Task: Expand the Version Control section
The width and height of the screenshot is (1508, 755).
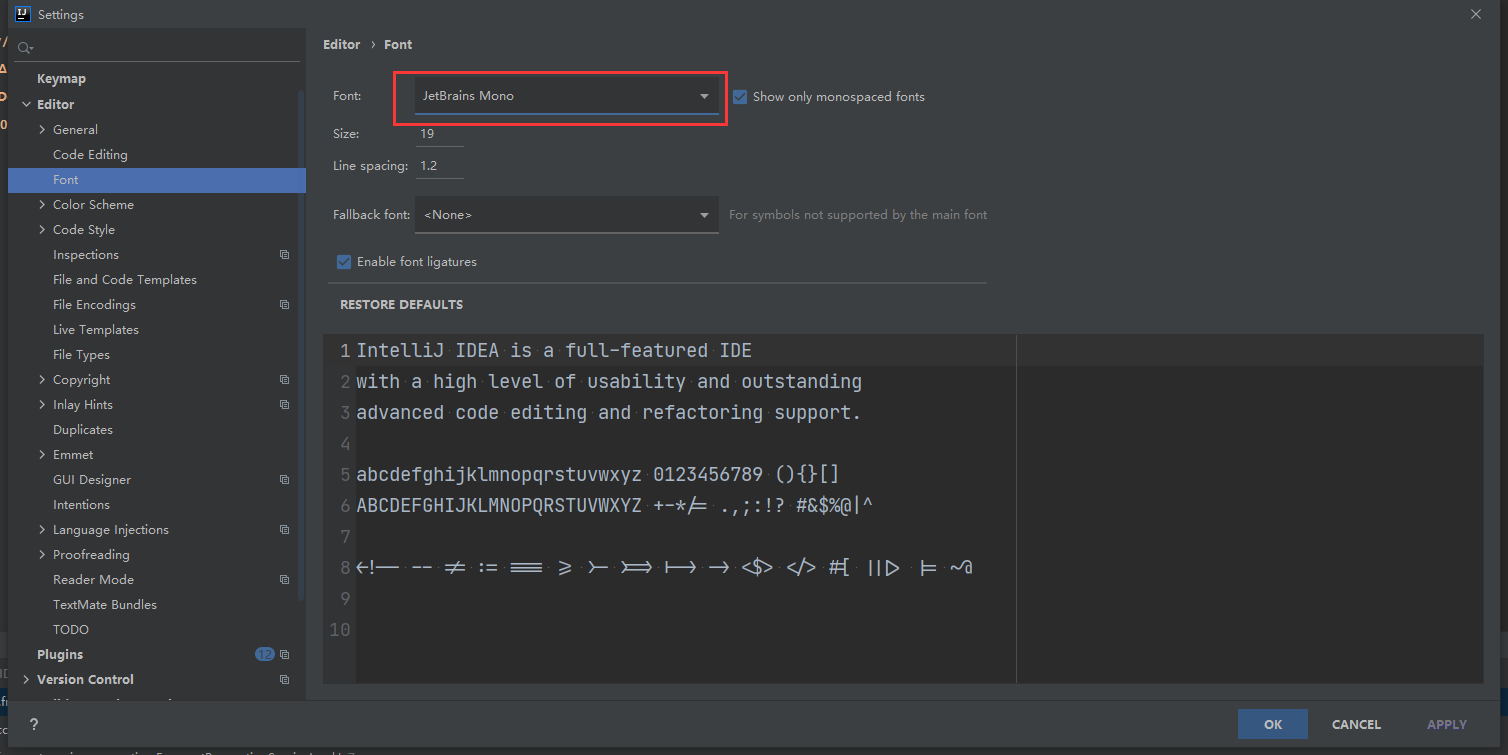Action: (x=26, y=680)
